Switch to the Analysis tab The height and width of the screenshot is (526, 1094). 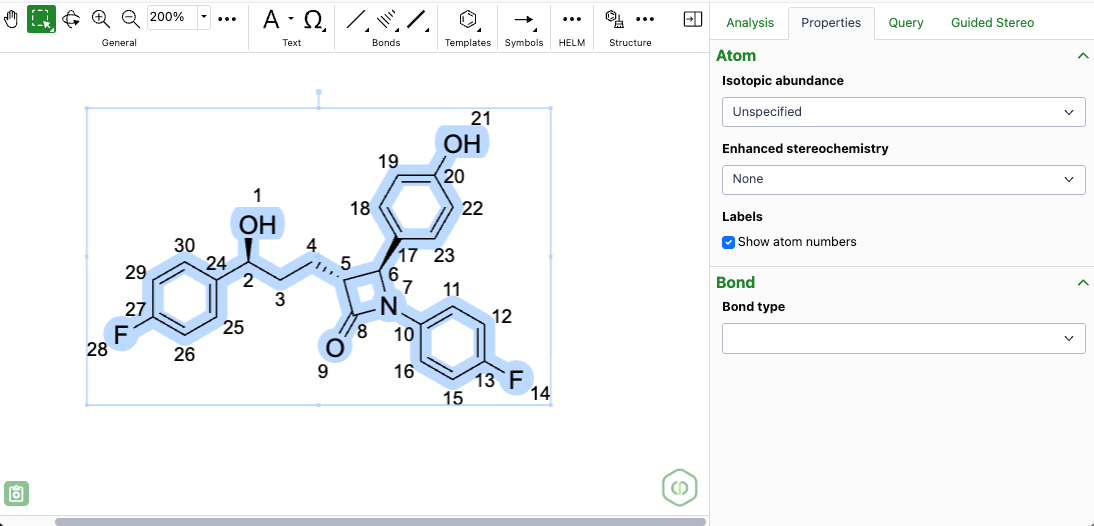[750, 22]
